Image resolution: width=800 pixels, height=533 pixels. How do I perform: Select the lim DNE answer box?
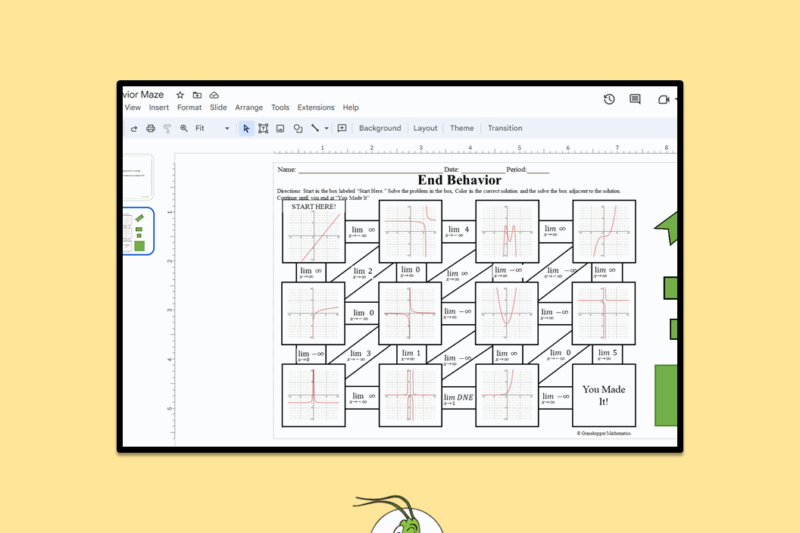[458, 398]
